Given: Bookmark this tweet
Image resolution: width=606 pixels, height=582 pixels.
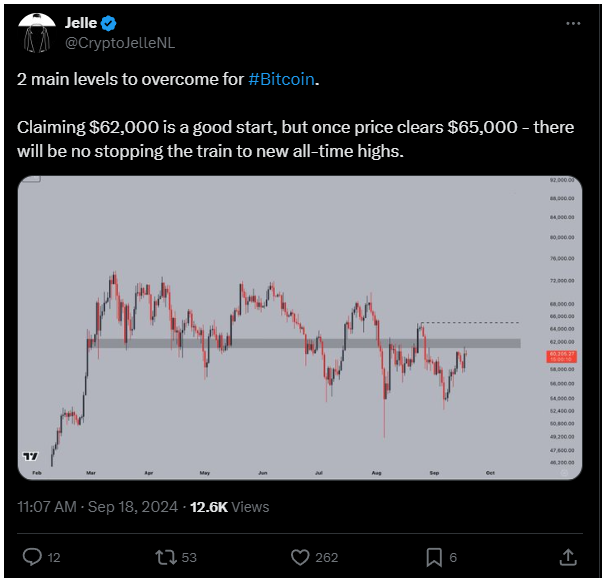Looking at the screenshot, I should [x=434, y=557].
